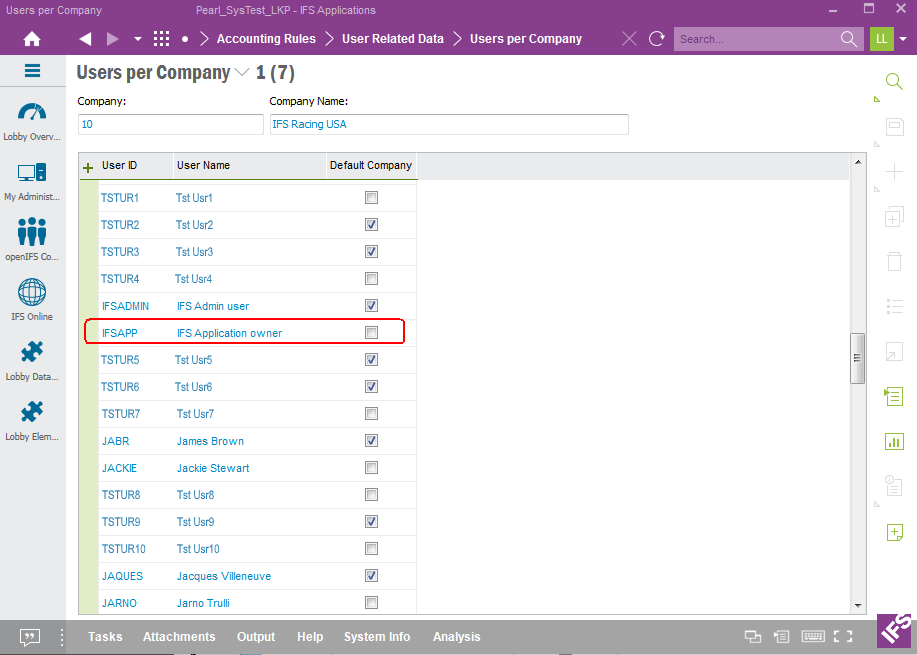Open Lobby Overview shortcut
This screenshot has height=655, width=917.
pos(32,122)
